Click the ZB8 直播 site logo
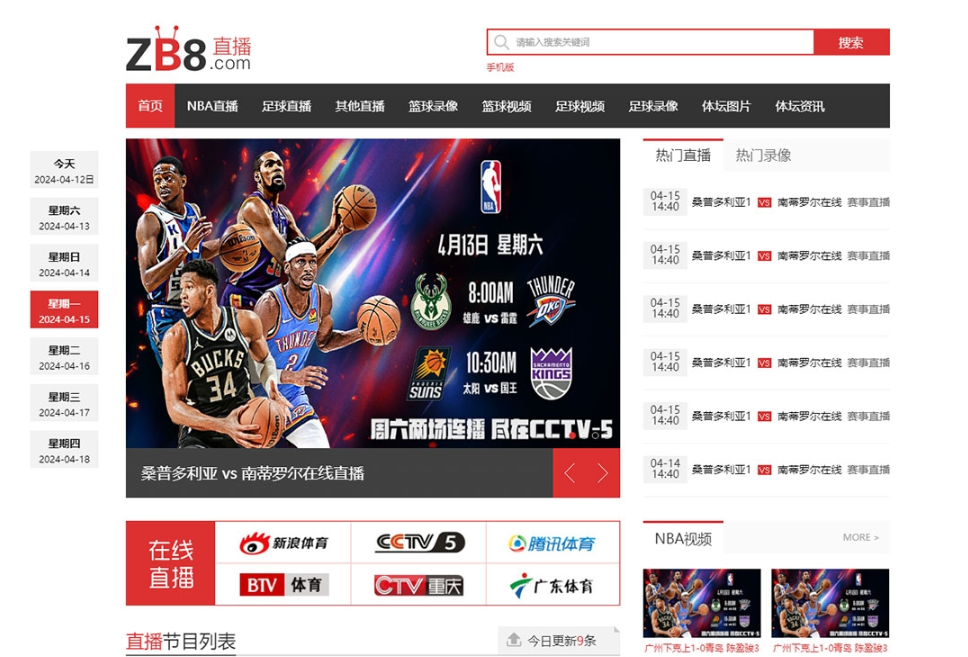Viewport: 968px width, 657px height. coord(189,51)
